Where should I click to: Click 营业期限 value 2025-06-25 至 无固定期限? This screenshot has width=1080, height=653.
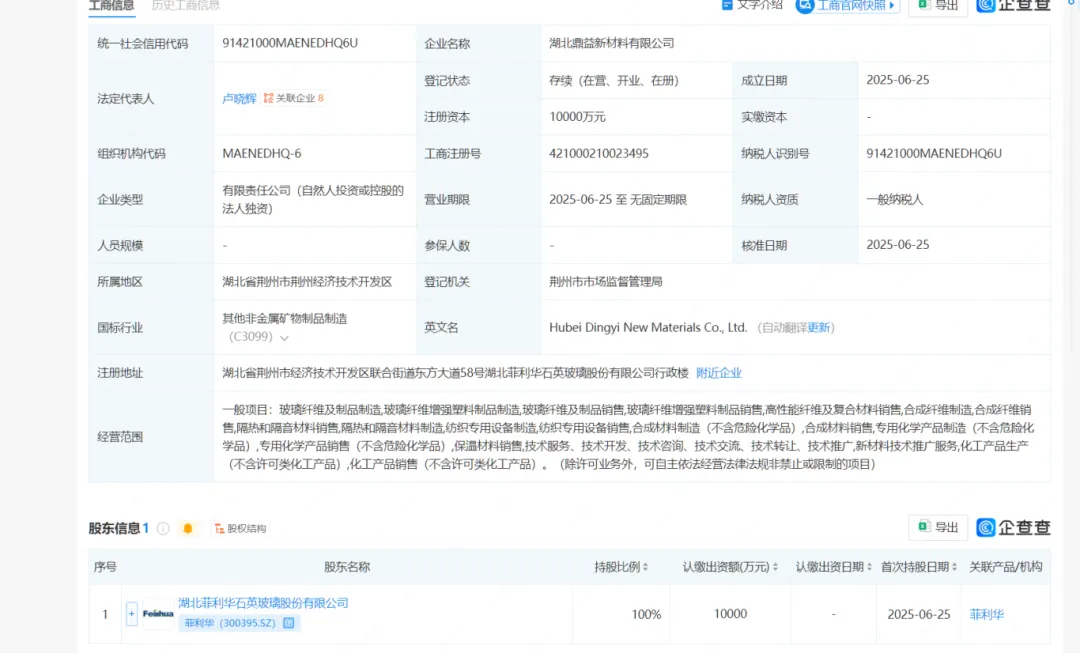click(x=618, y=199)
